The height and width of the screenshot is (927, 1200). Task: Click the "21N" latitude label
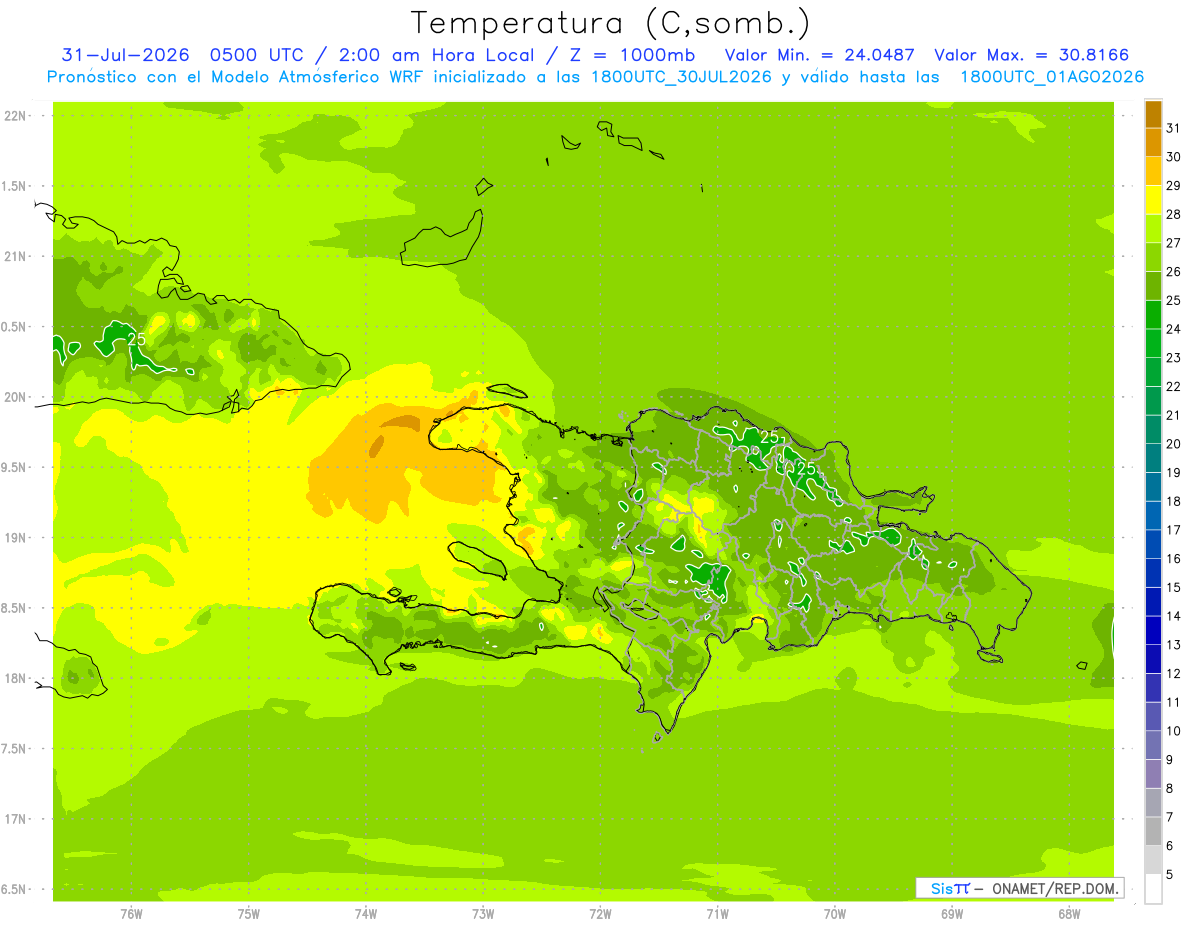point(15,257)
